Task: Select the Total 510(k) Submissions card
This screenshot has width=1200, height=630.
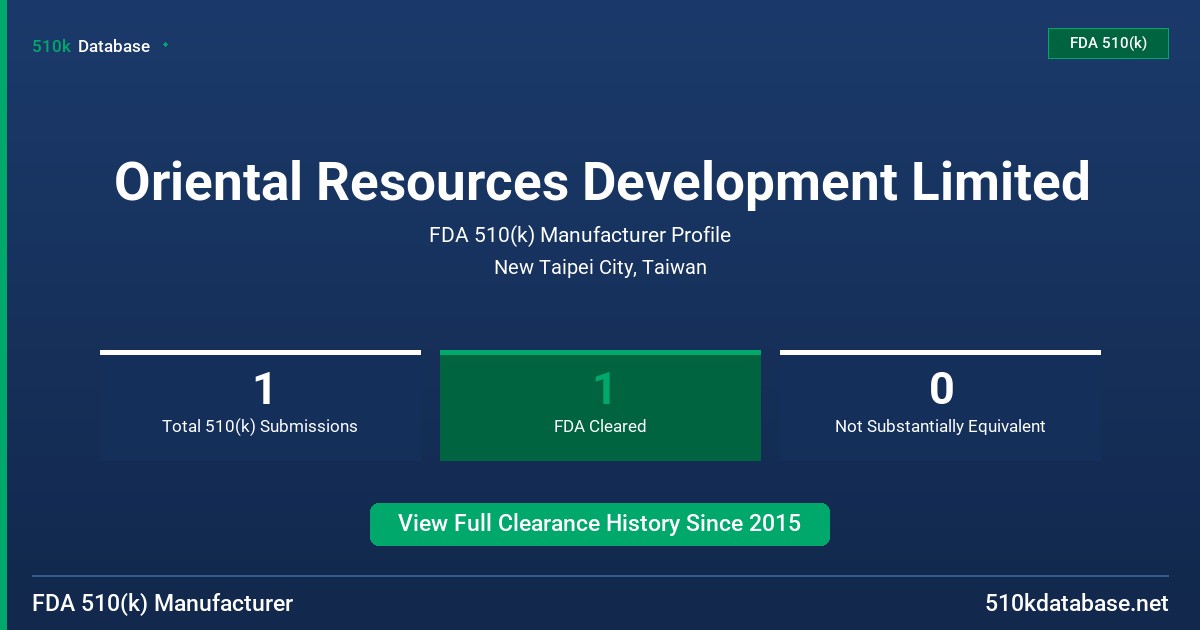Action: pyautogui.click(x=260, y=405)
